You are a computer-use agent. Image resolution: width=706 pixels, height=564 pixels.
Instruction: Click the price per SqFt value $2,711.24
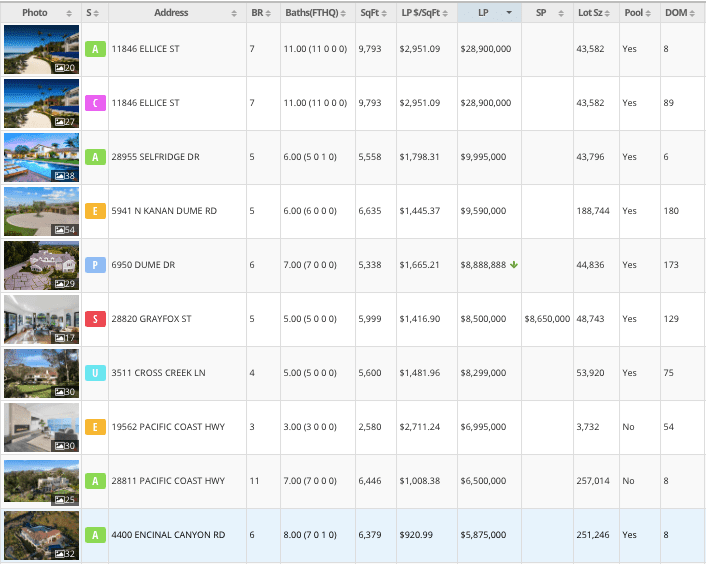pyautogui.click(x=420, y=427)
